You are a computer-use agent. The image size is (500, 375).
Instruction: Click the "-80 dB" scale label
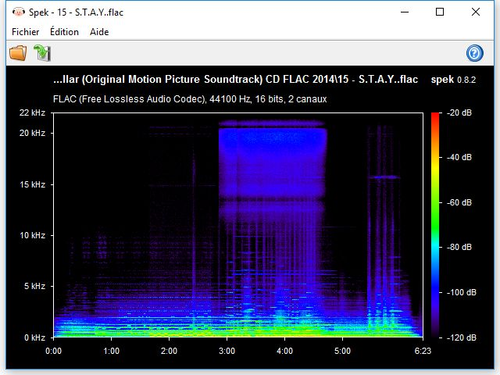point(459,247)
